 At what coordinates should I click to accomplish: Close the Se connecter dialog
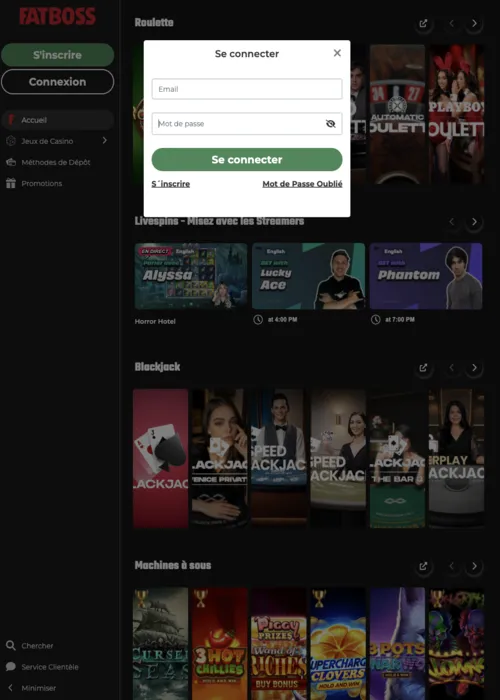click(337, 53)
